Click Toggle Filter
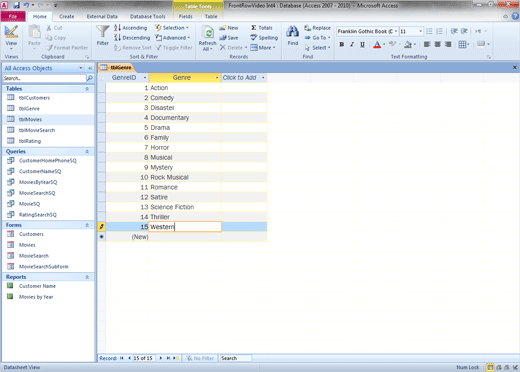 [174, 48]
